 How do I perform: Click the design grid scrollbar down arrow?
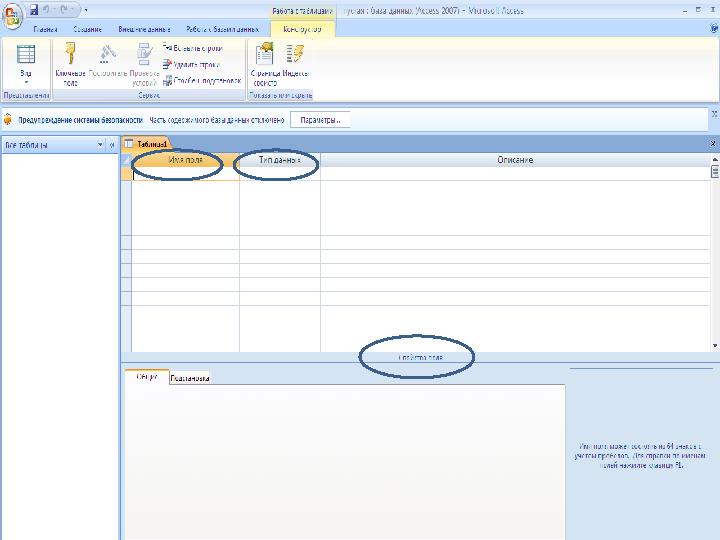[x=715, y=346]
